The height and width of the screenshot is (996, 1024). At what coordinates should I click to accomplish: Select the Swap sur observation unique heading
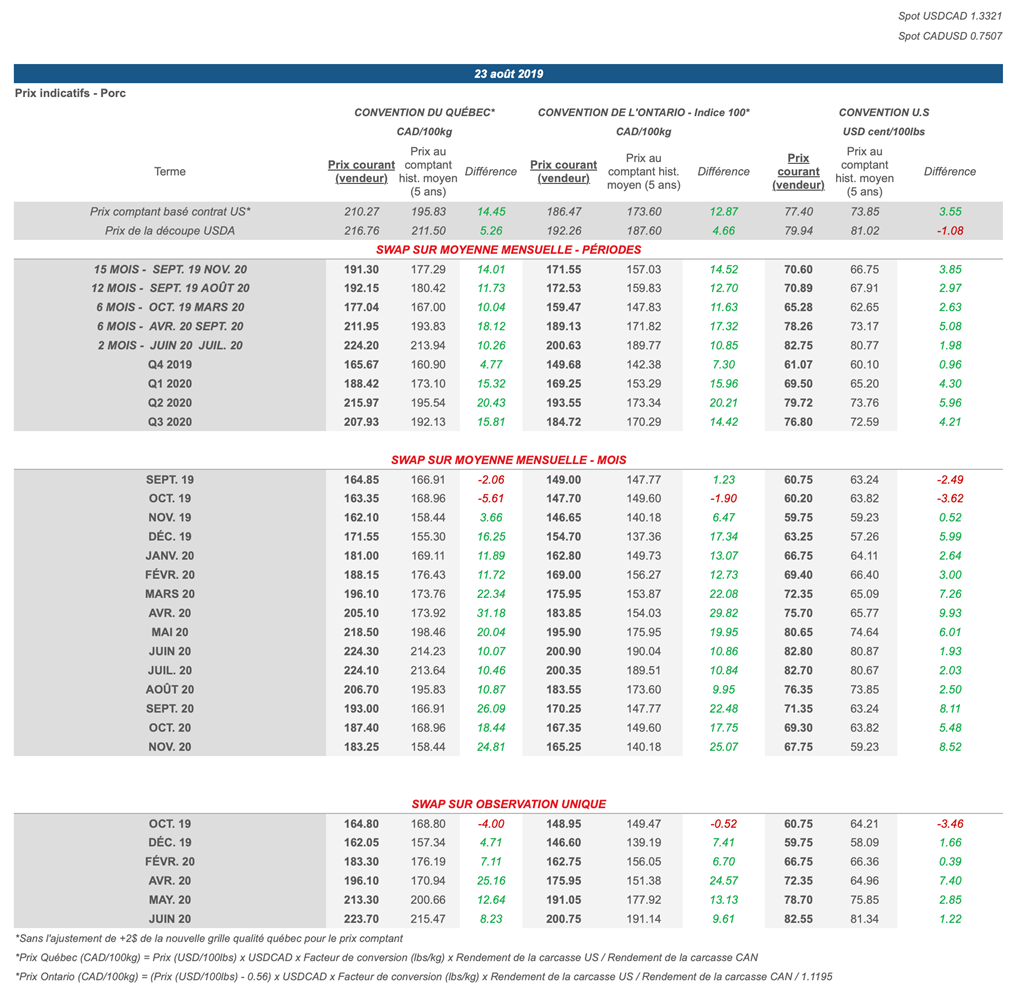508,804
